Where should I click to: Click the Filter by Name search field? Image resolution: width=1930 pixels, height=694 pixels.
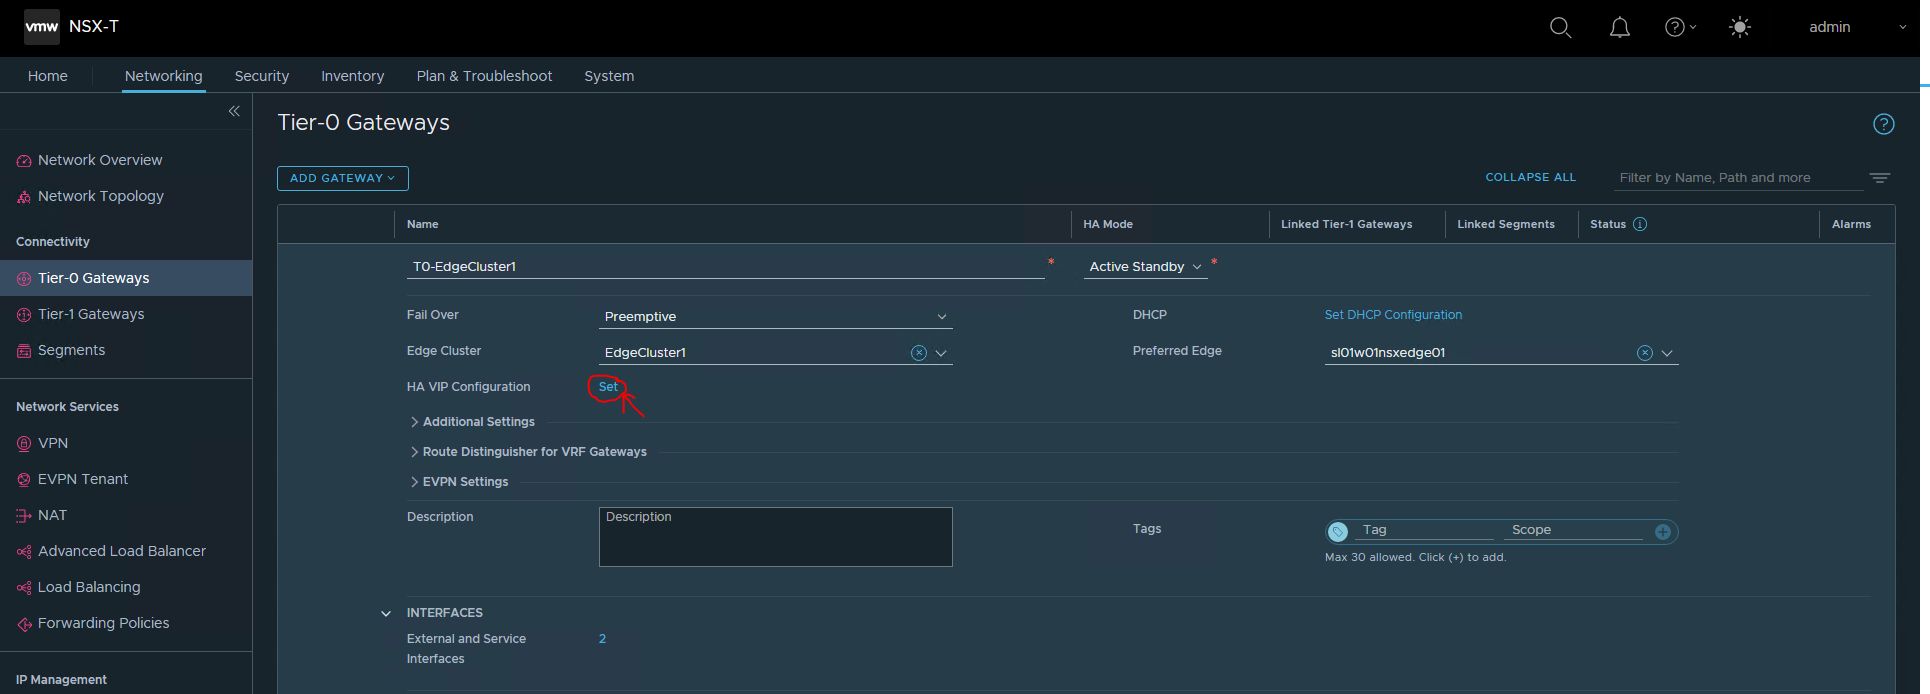[x=1740, y=178]
